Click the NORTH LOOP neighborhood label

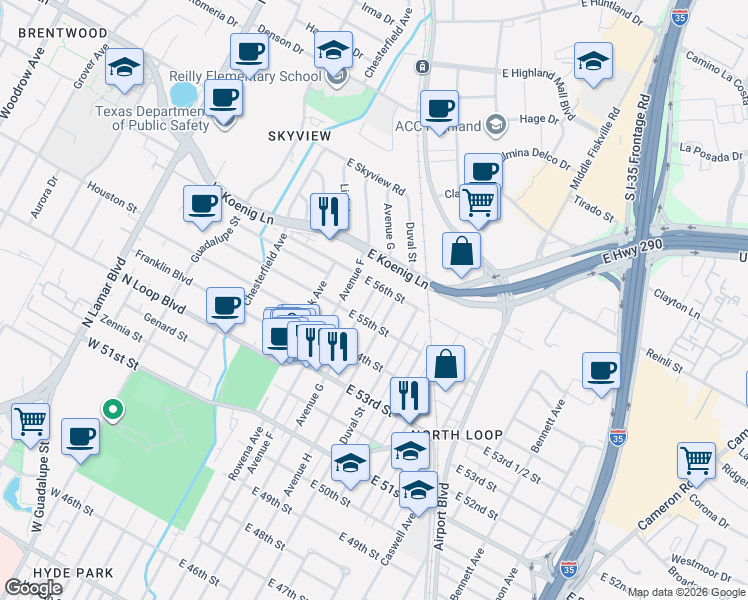(x=457, y=435)
